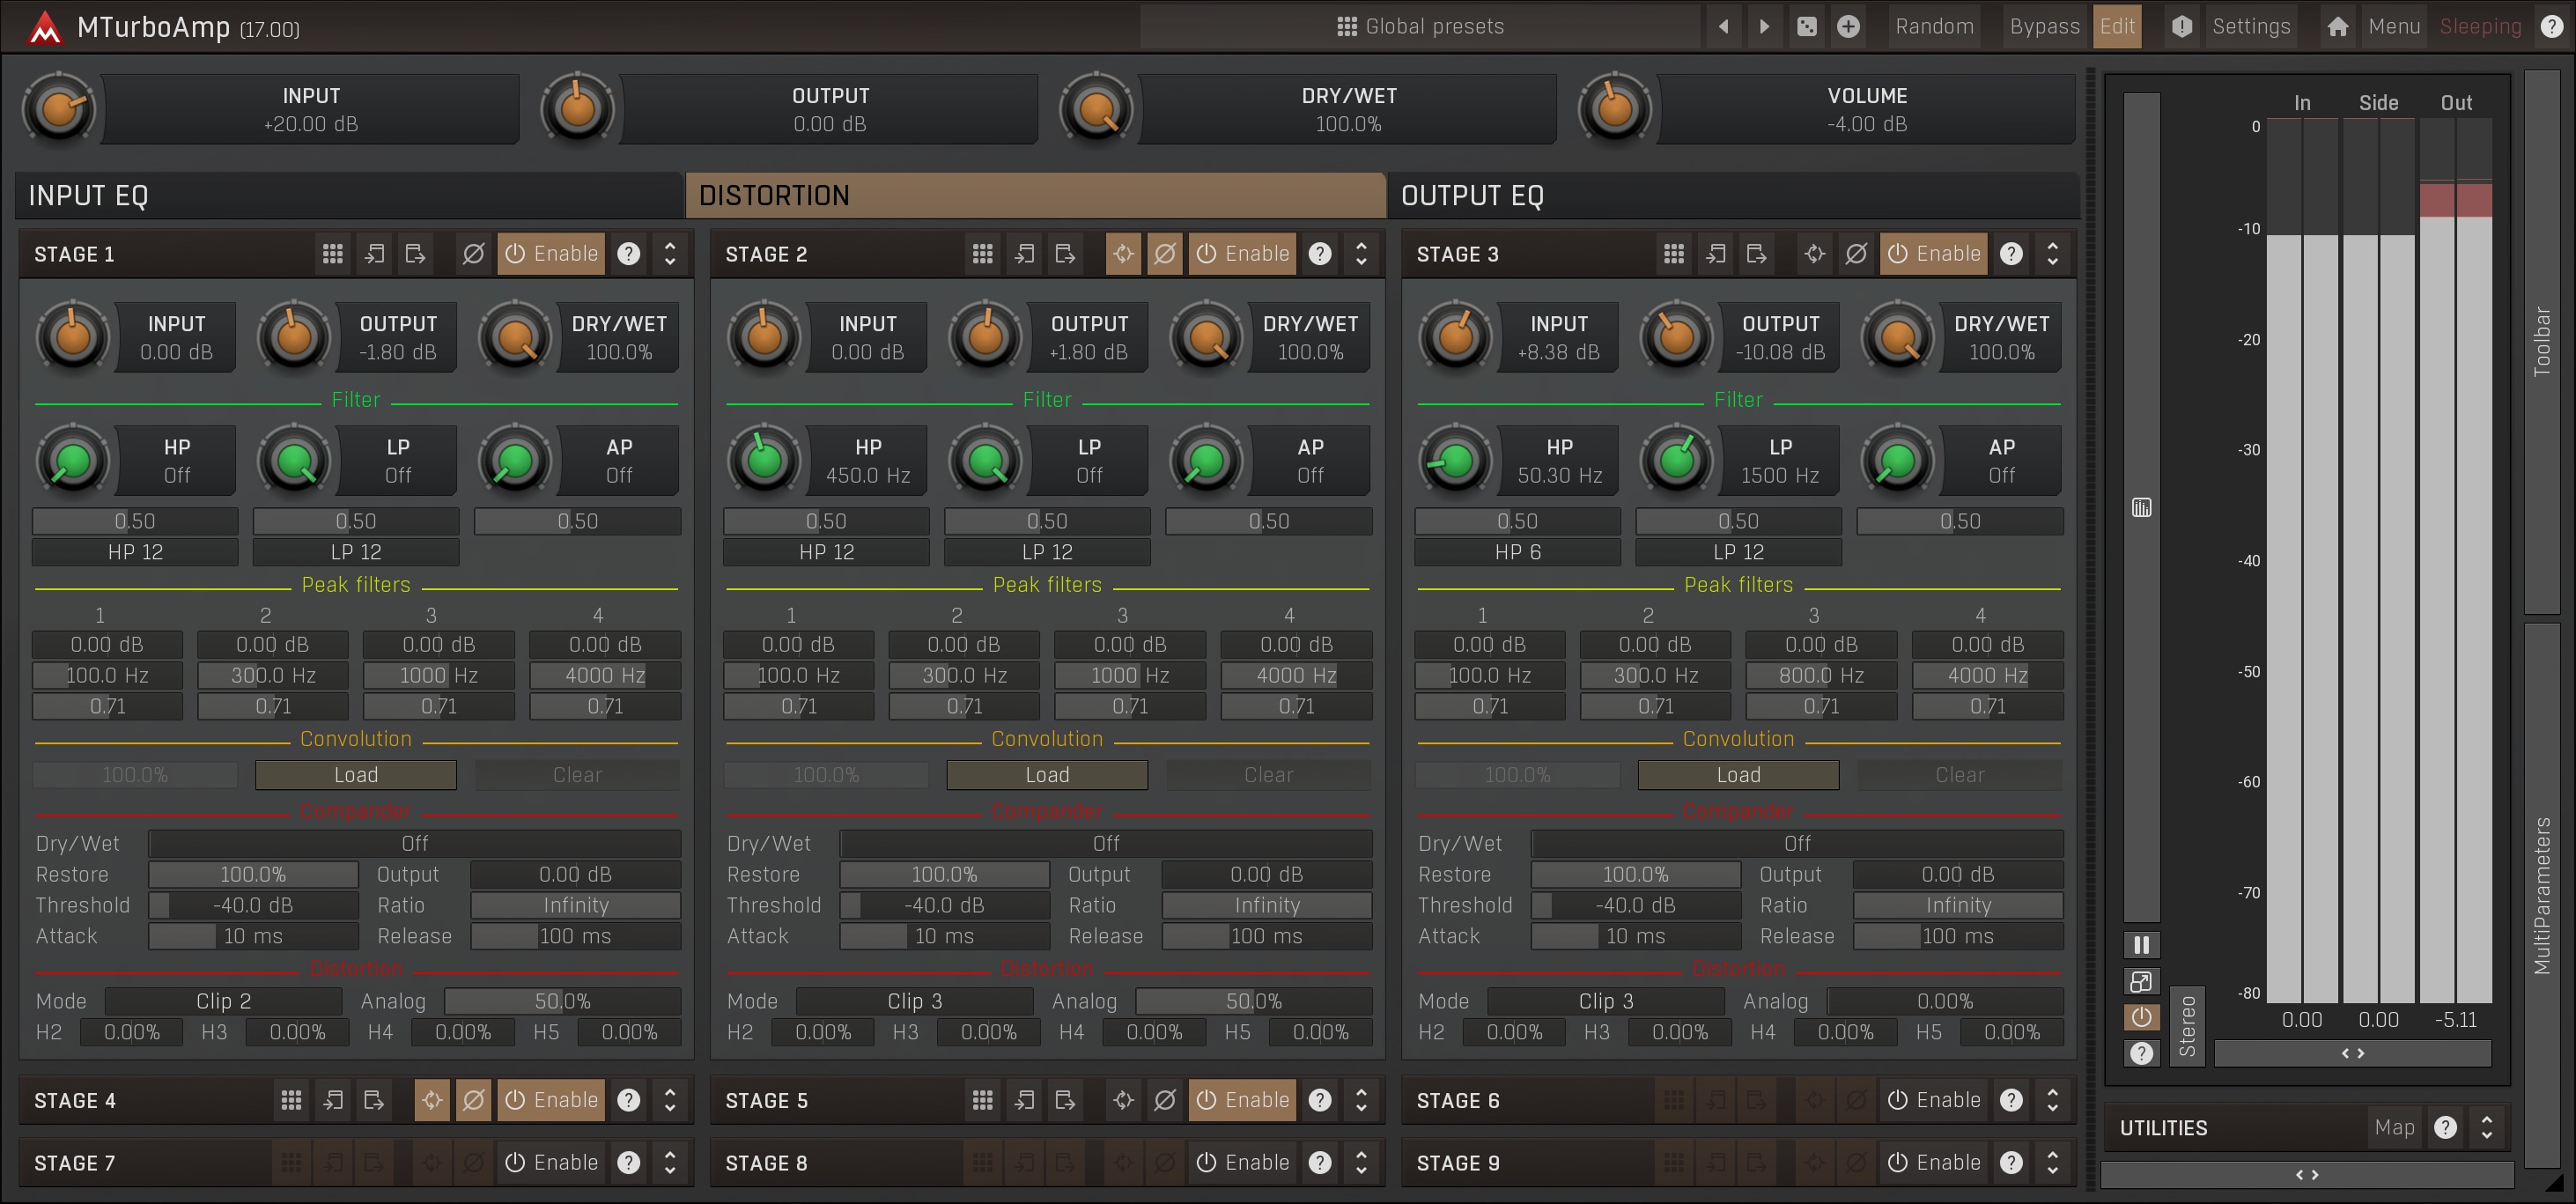Click the Stage 1 presets grid icon
Image resolution: width=2576 pixels, height=1204 pixels.
point(333,254)
